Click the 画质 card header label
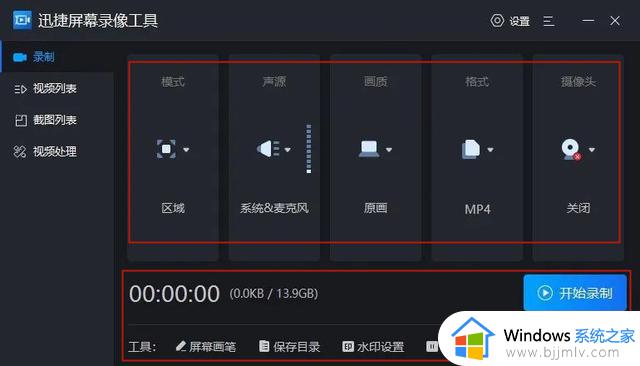The image size is (640, 366). point(376,82)
